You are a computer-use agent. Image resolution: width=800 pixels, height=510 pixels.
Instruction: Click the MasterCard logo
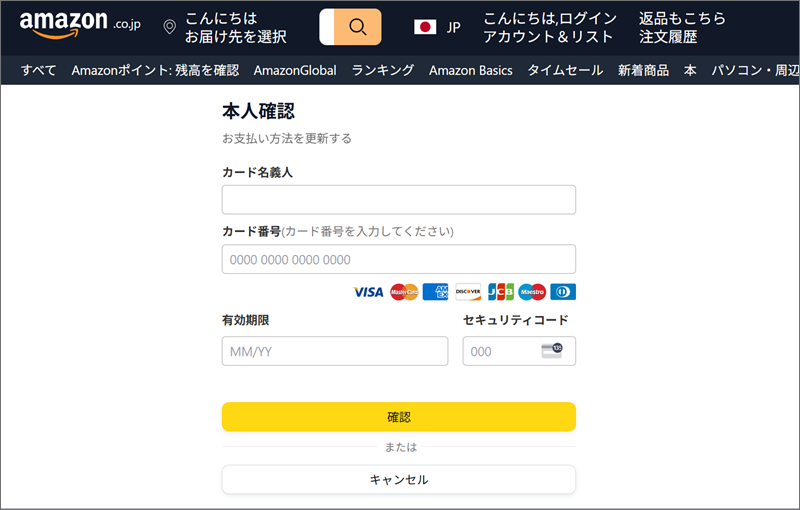[404, 292]
